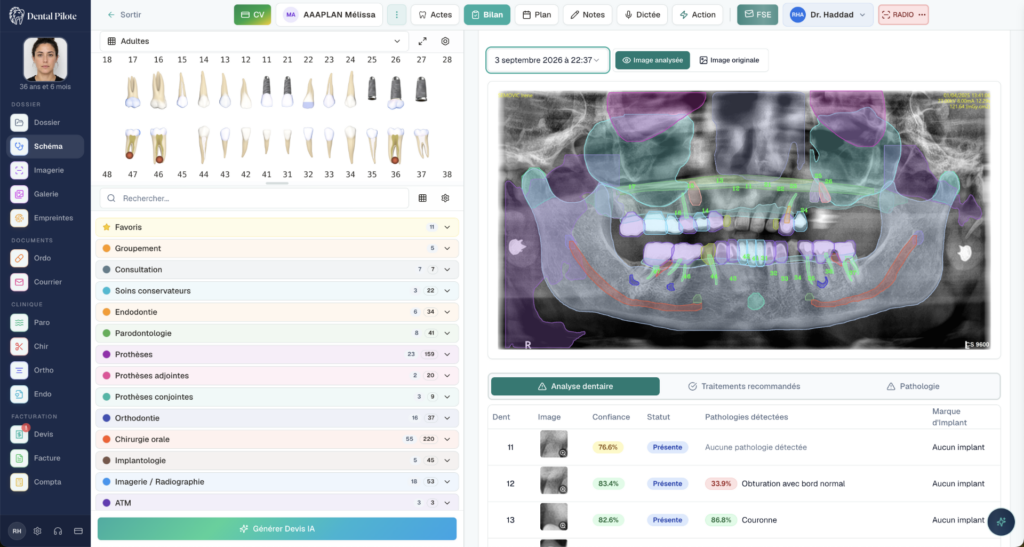Viewport: 1024px width, 547px height.
Task: Open the Bilan tab
Action: [487, 14]
